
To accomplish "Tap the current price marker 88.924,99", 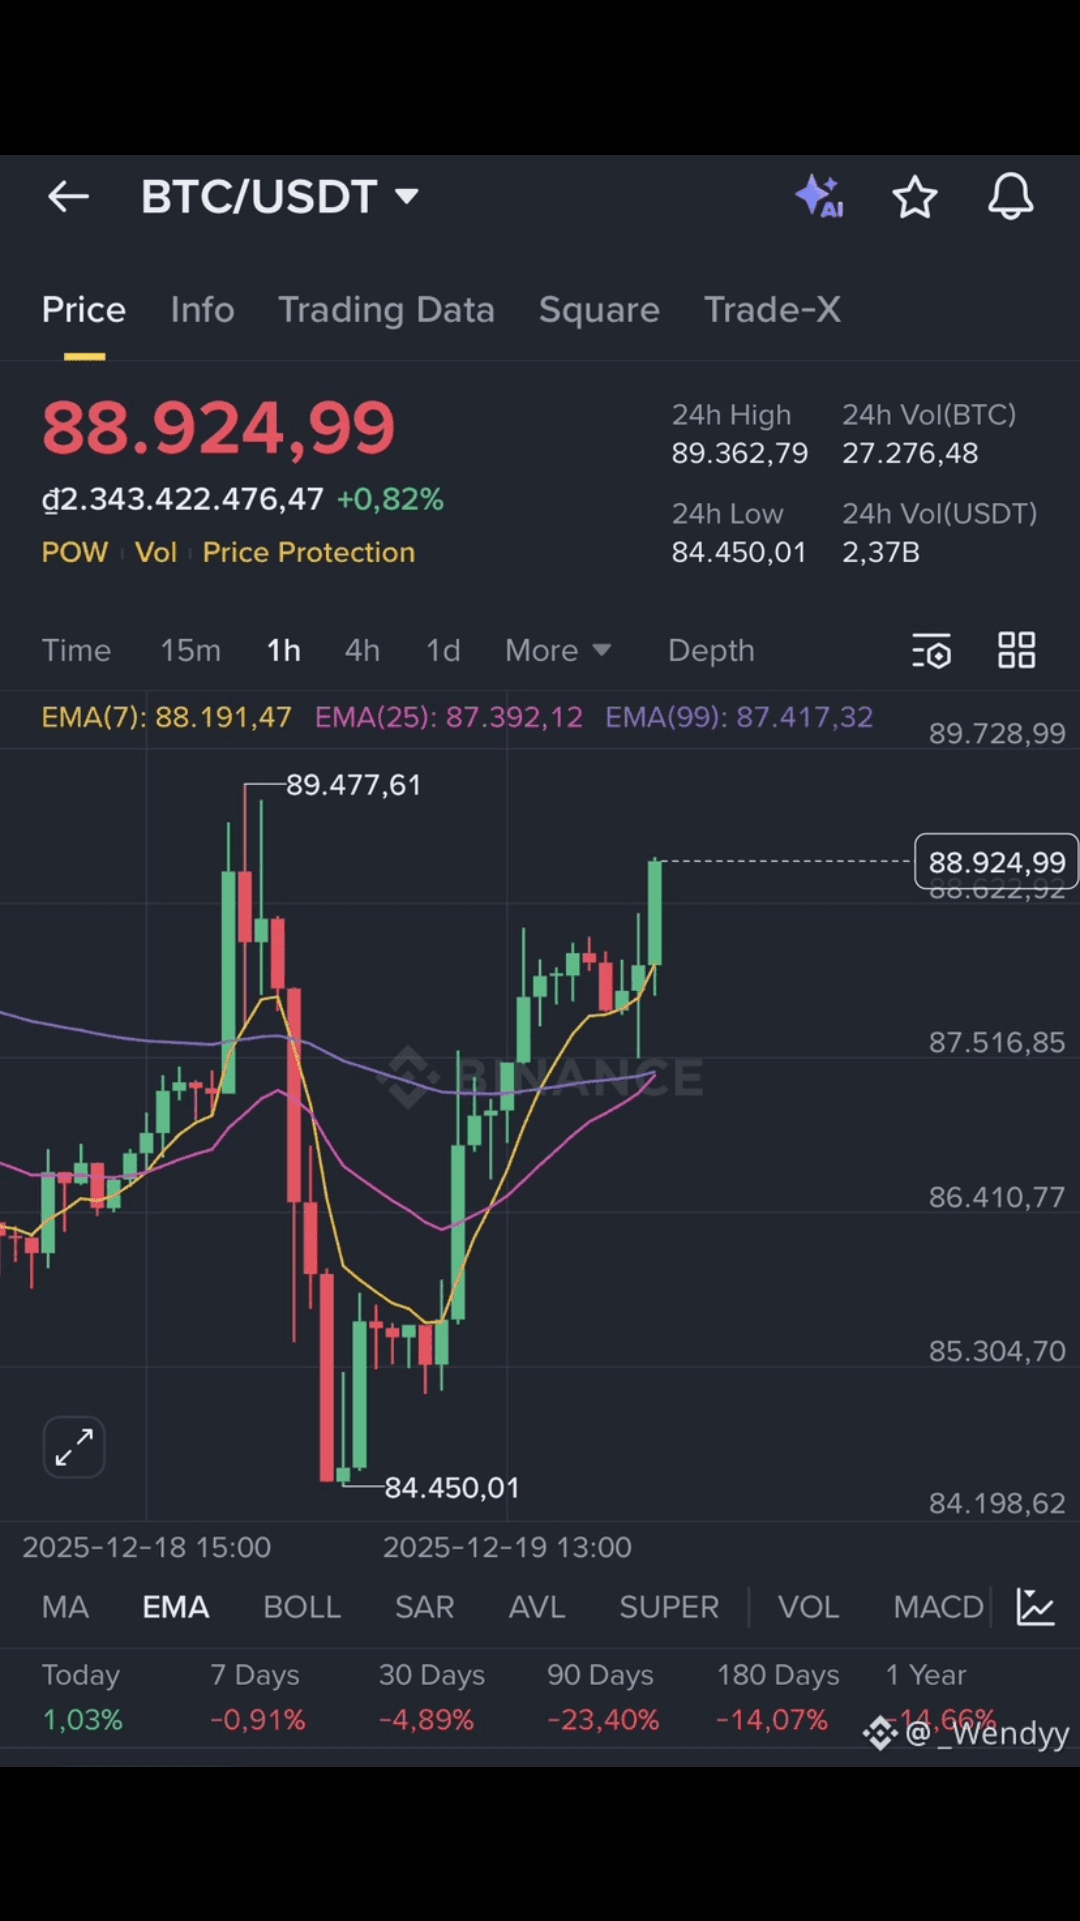I will pos(996,862).
